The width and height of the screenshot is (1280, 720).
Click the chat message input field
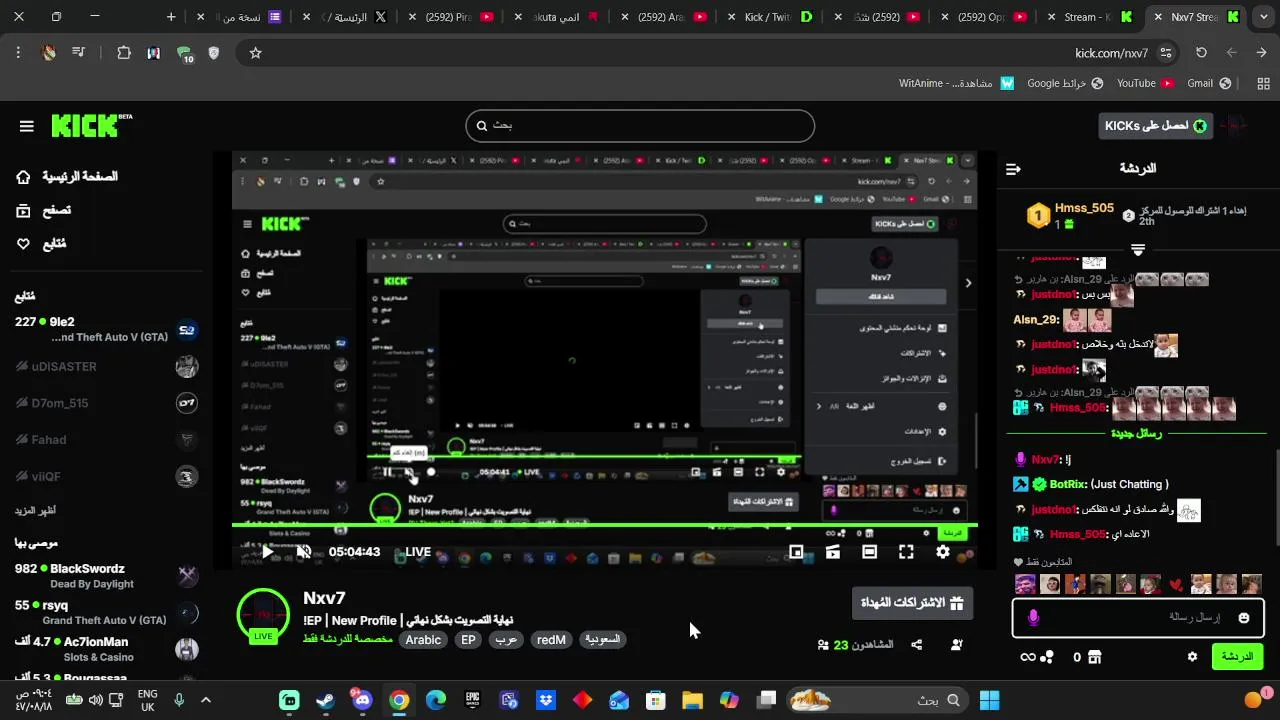tap(1138, 618)
